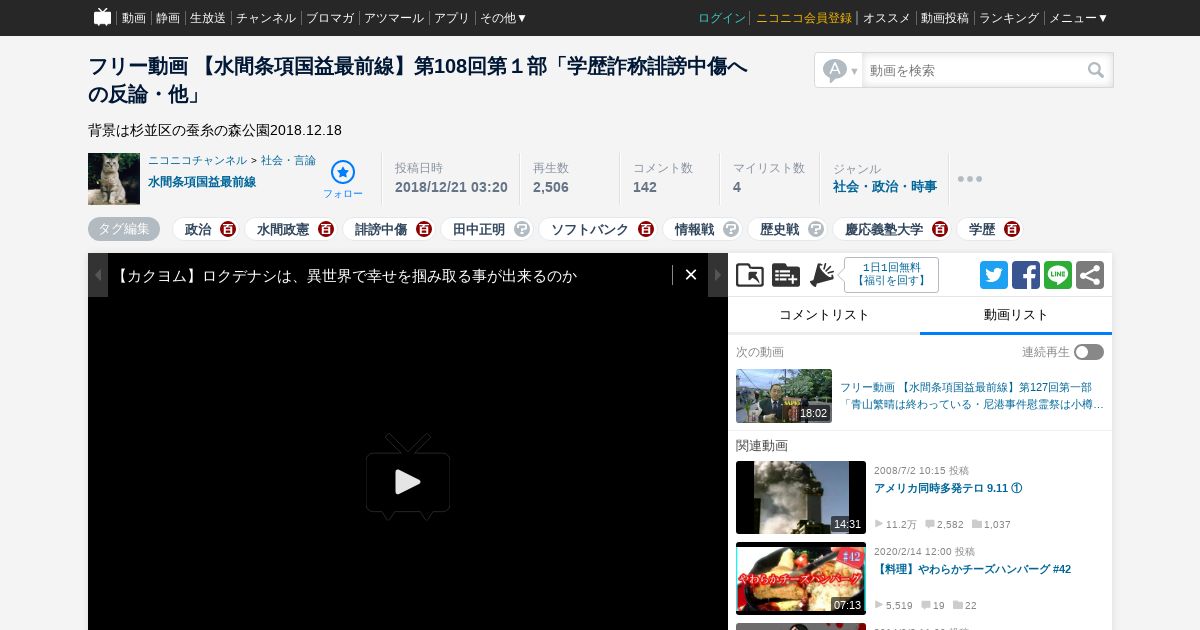Viewport: 1200px width, 630px height.
Task: Open アプリ from the top navigation
Action: (x=452, y=18)
